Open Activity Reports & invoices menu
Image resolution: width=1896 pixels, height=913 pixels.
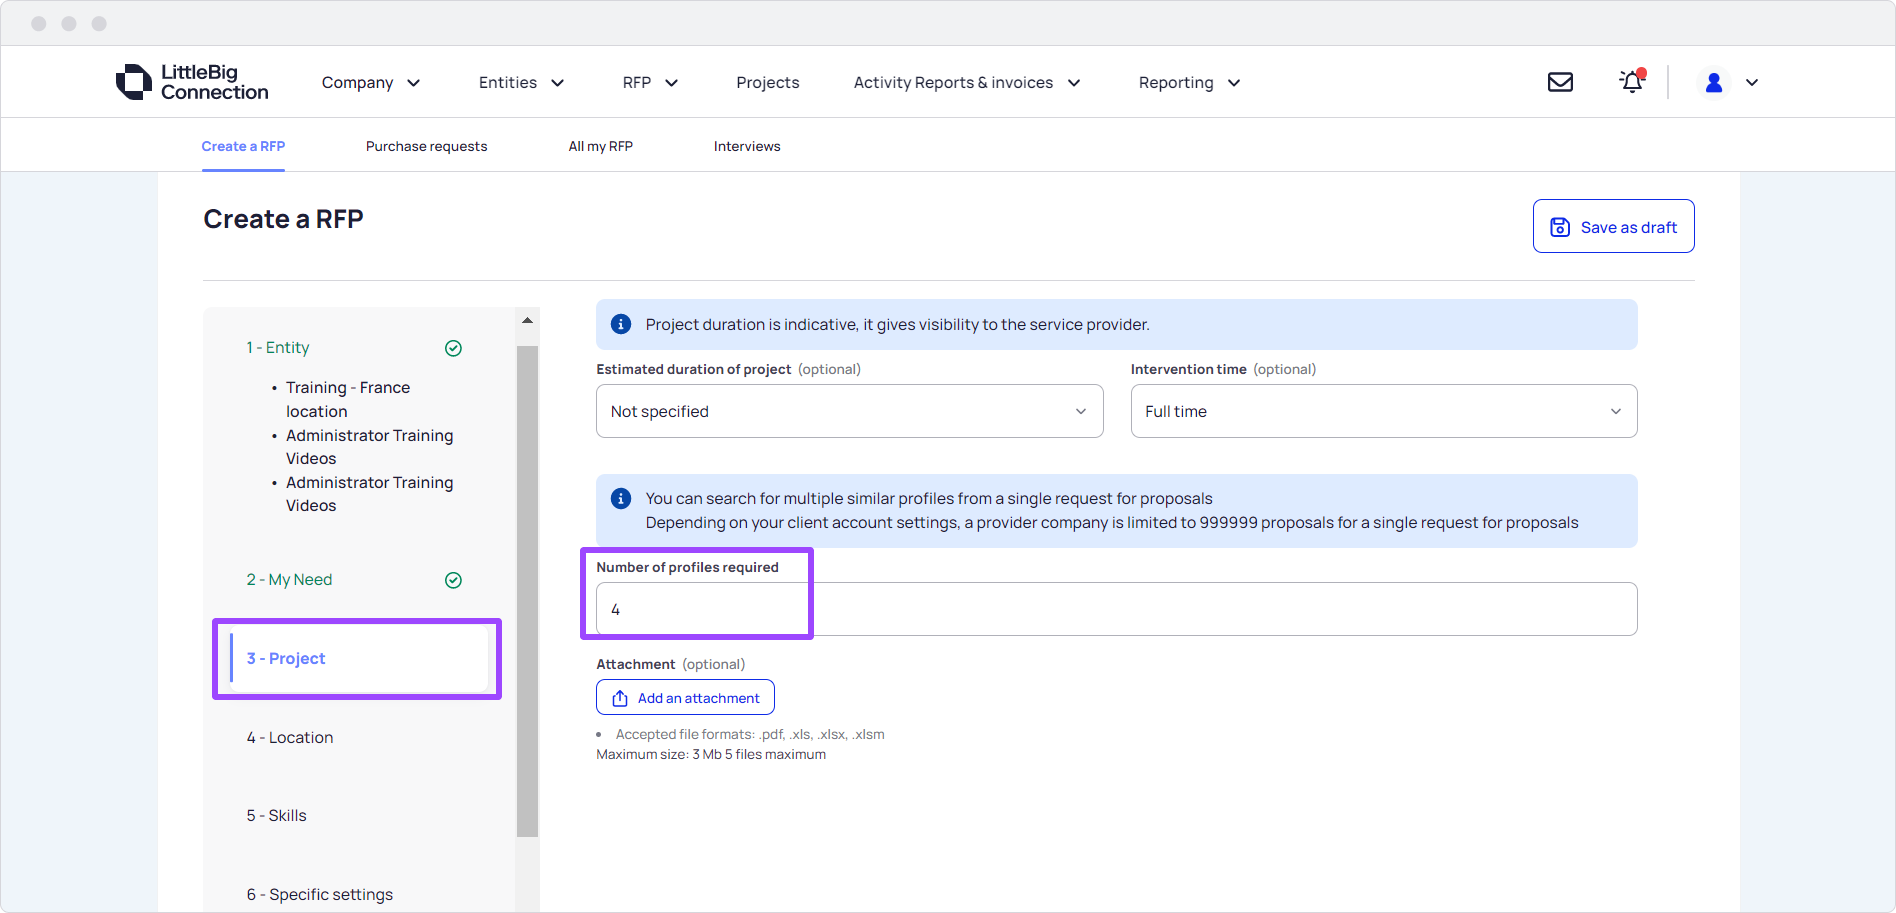[x=966, y=83]
